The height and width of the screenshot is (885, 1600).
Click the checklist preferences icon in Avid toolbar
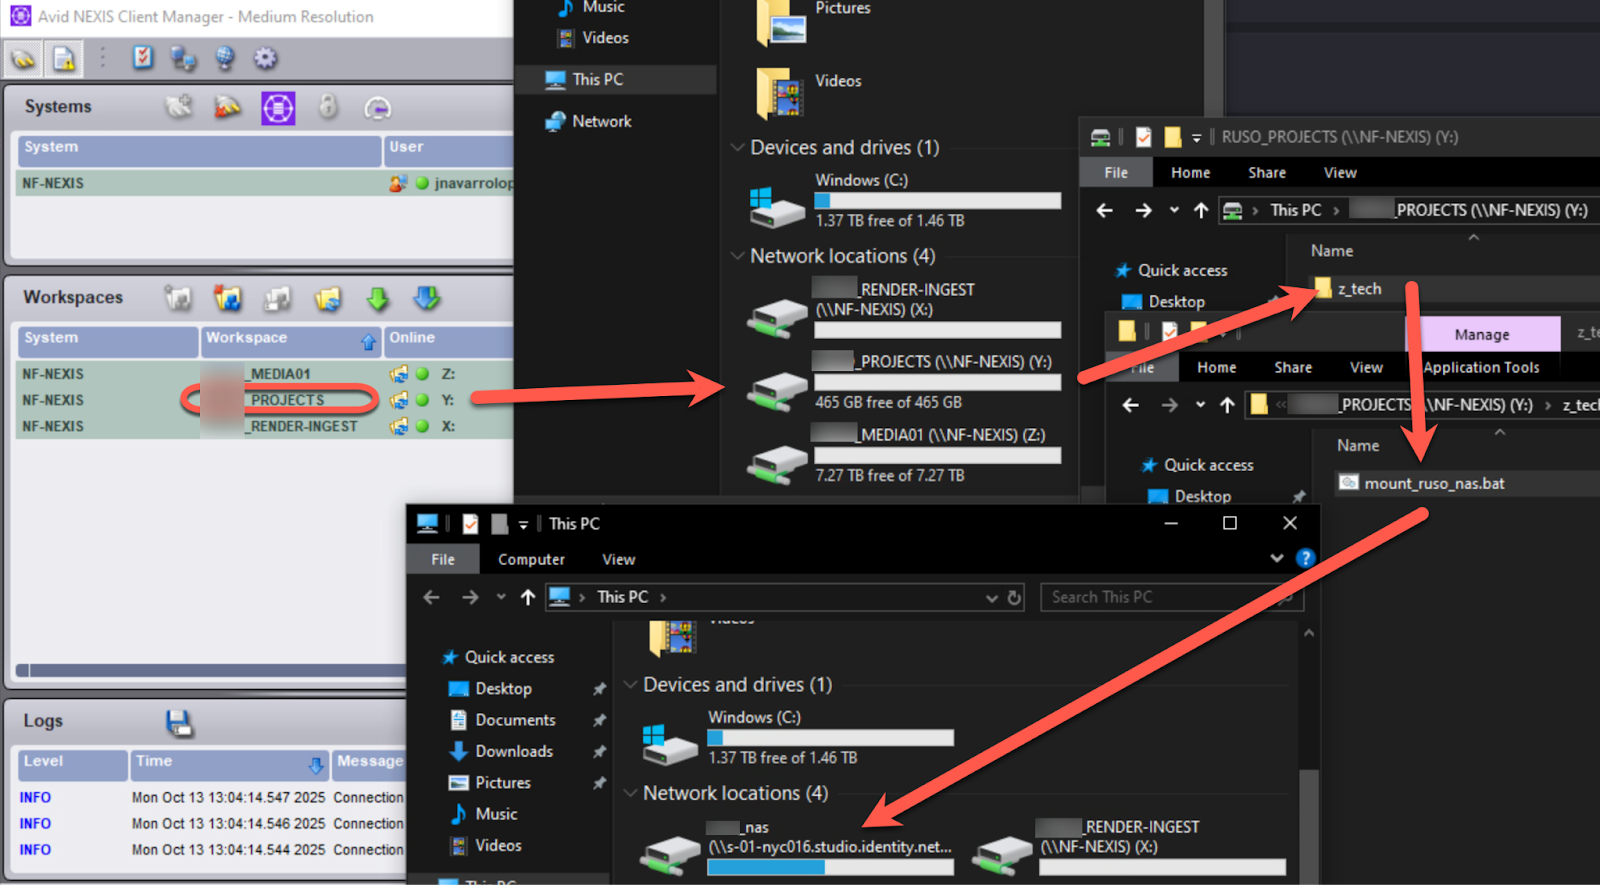pyautogui.click(x=143, y=58)
